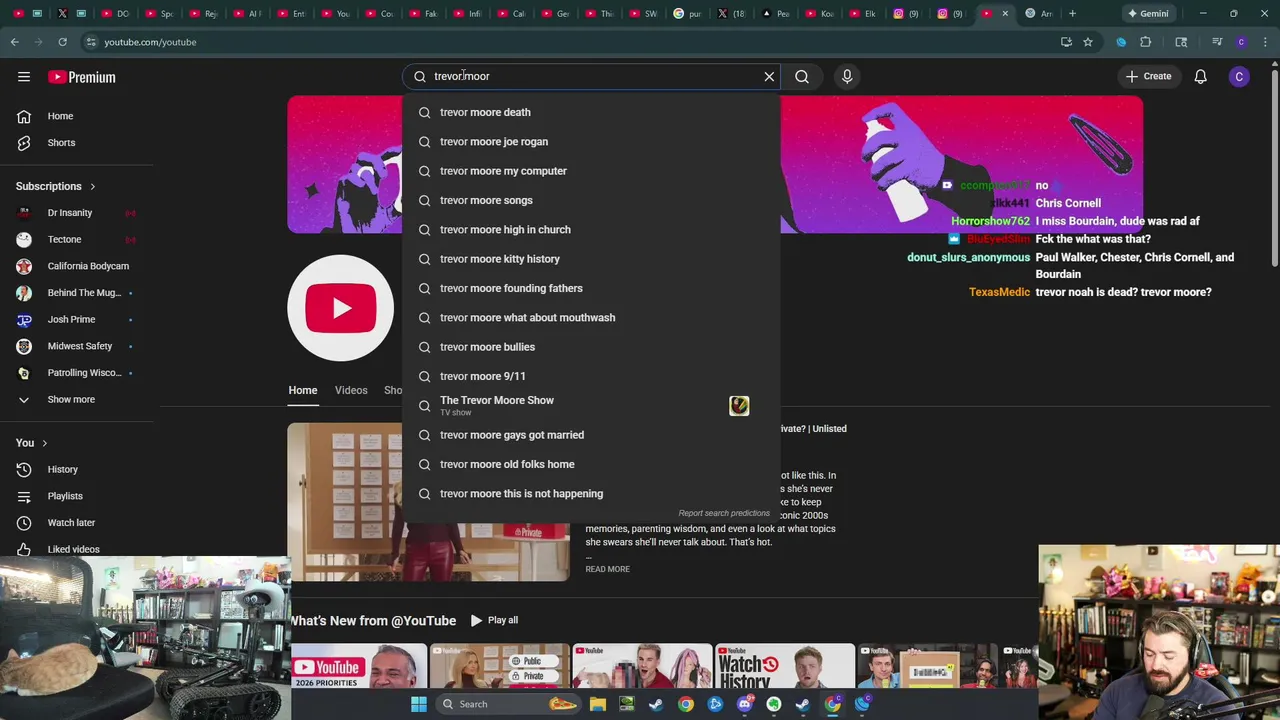This screenshot has height=720, width=1280.
Task: Expand the Subscriptions section chevron
Action: pos(92,186)
